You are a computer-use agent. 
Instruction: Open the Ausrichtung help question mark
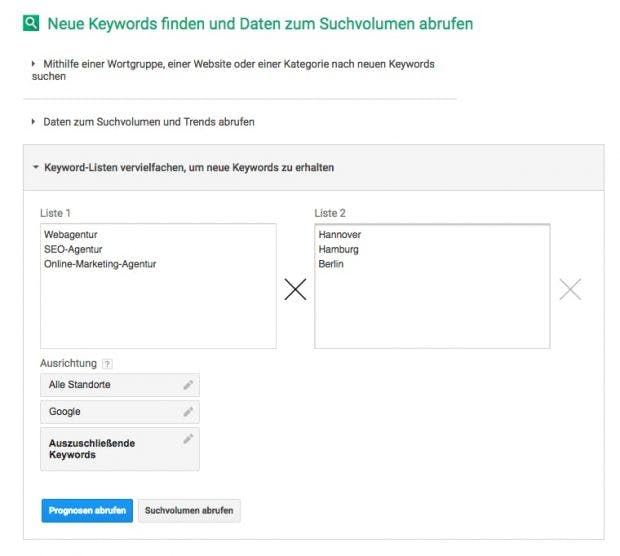pyautogui.click(x=107, y=364)
